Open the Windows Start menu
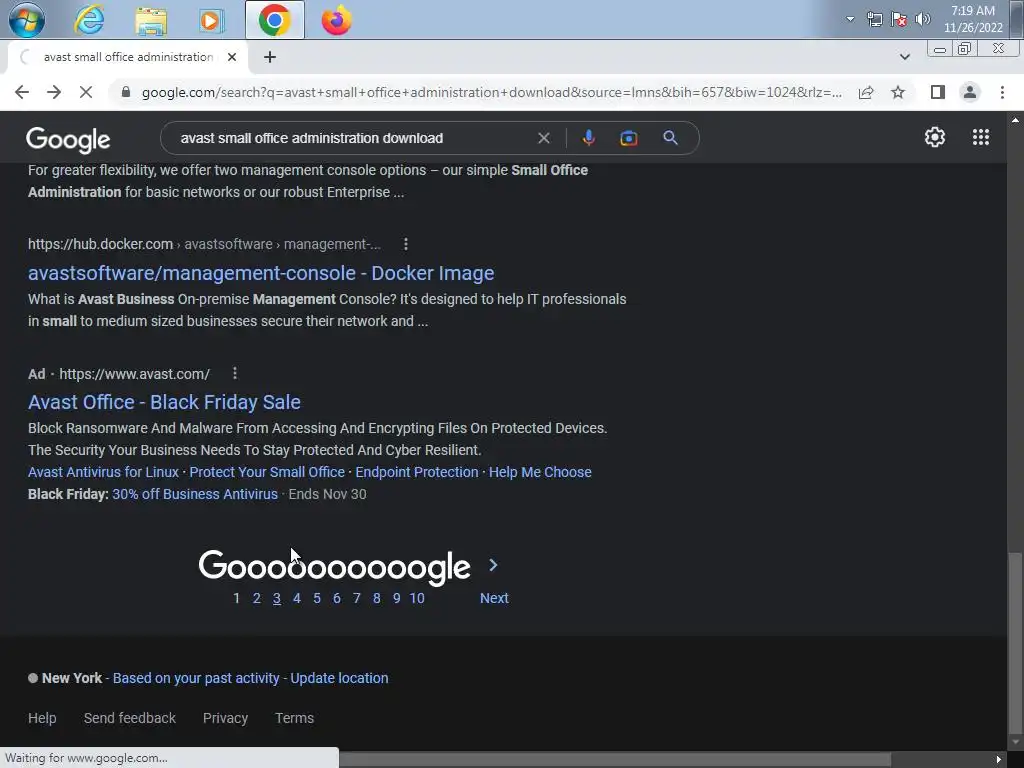 point(26,20)
